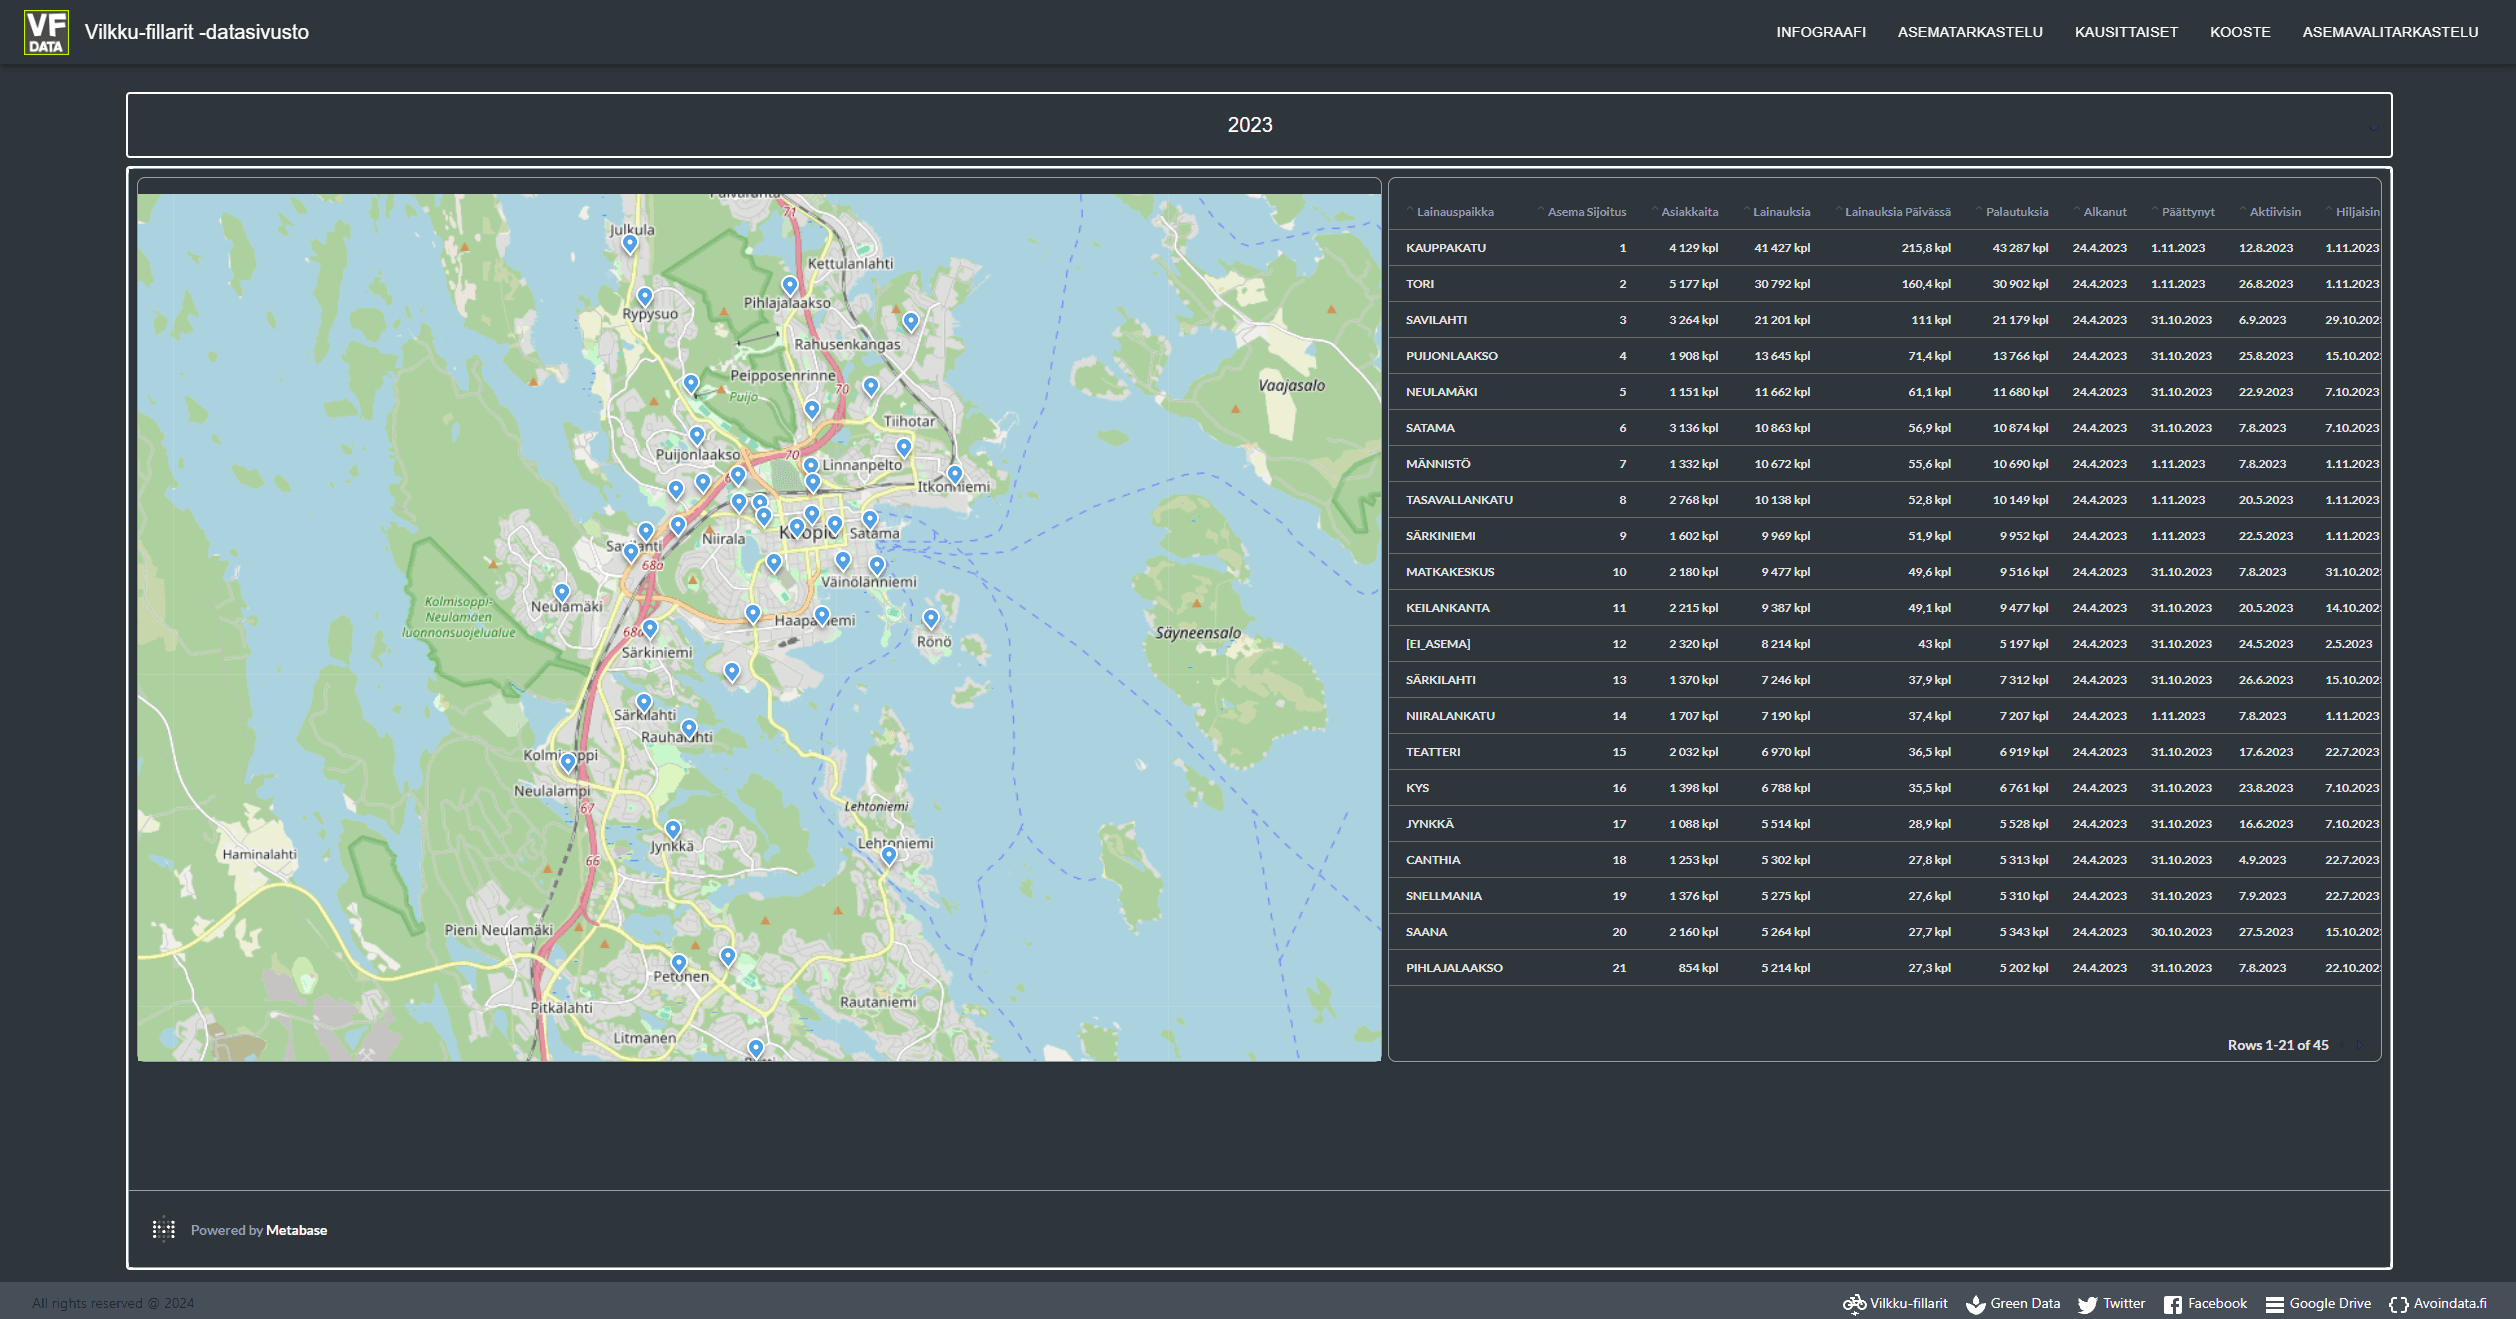This screenshot has width=2516, height=1319.
Task: Open the 2023 year selector dropdown
Action: 1259,125
